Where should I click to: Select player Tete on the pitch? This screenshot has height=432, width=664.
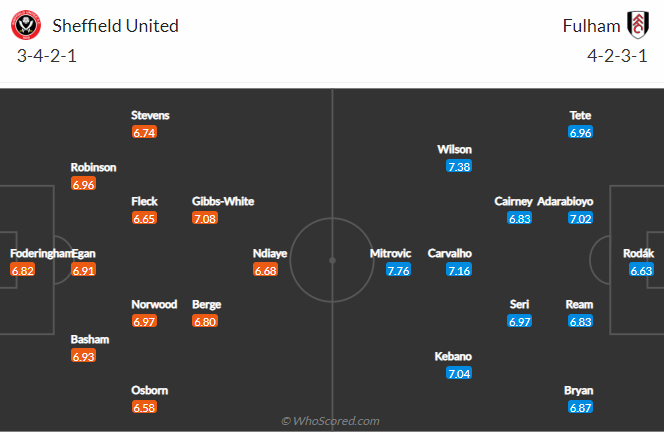[x=580, y=115]
